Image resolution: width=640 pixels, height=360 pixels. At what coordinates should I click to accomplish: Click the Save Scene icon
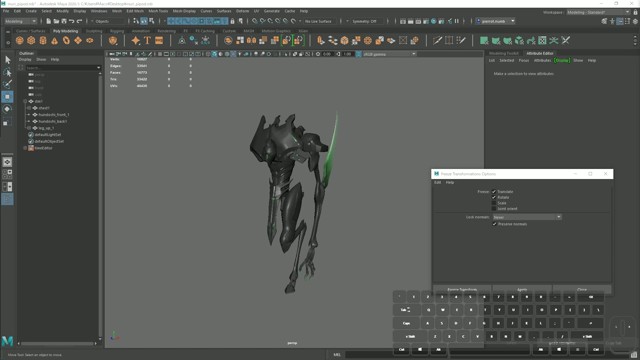[64, 21]
